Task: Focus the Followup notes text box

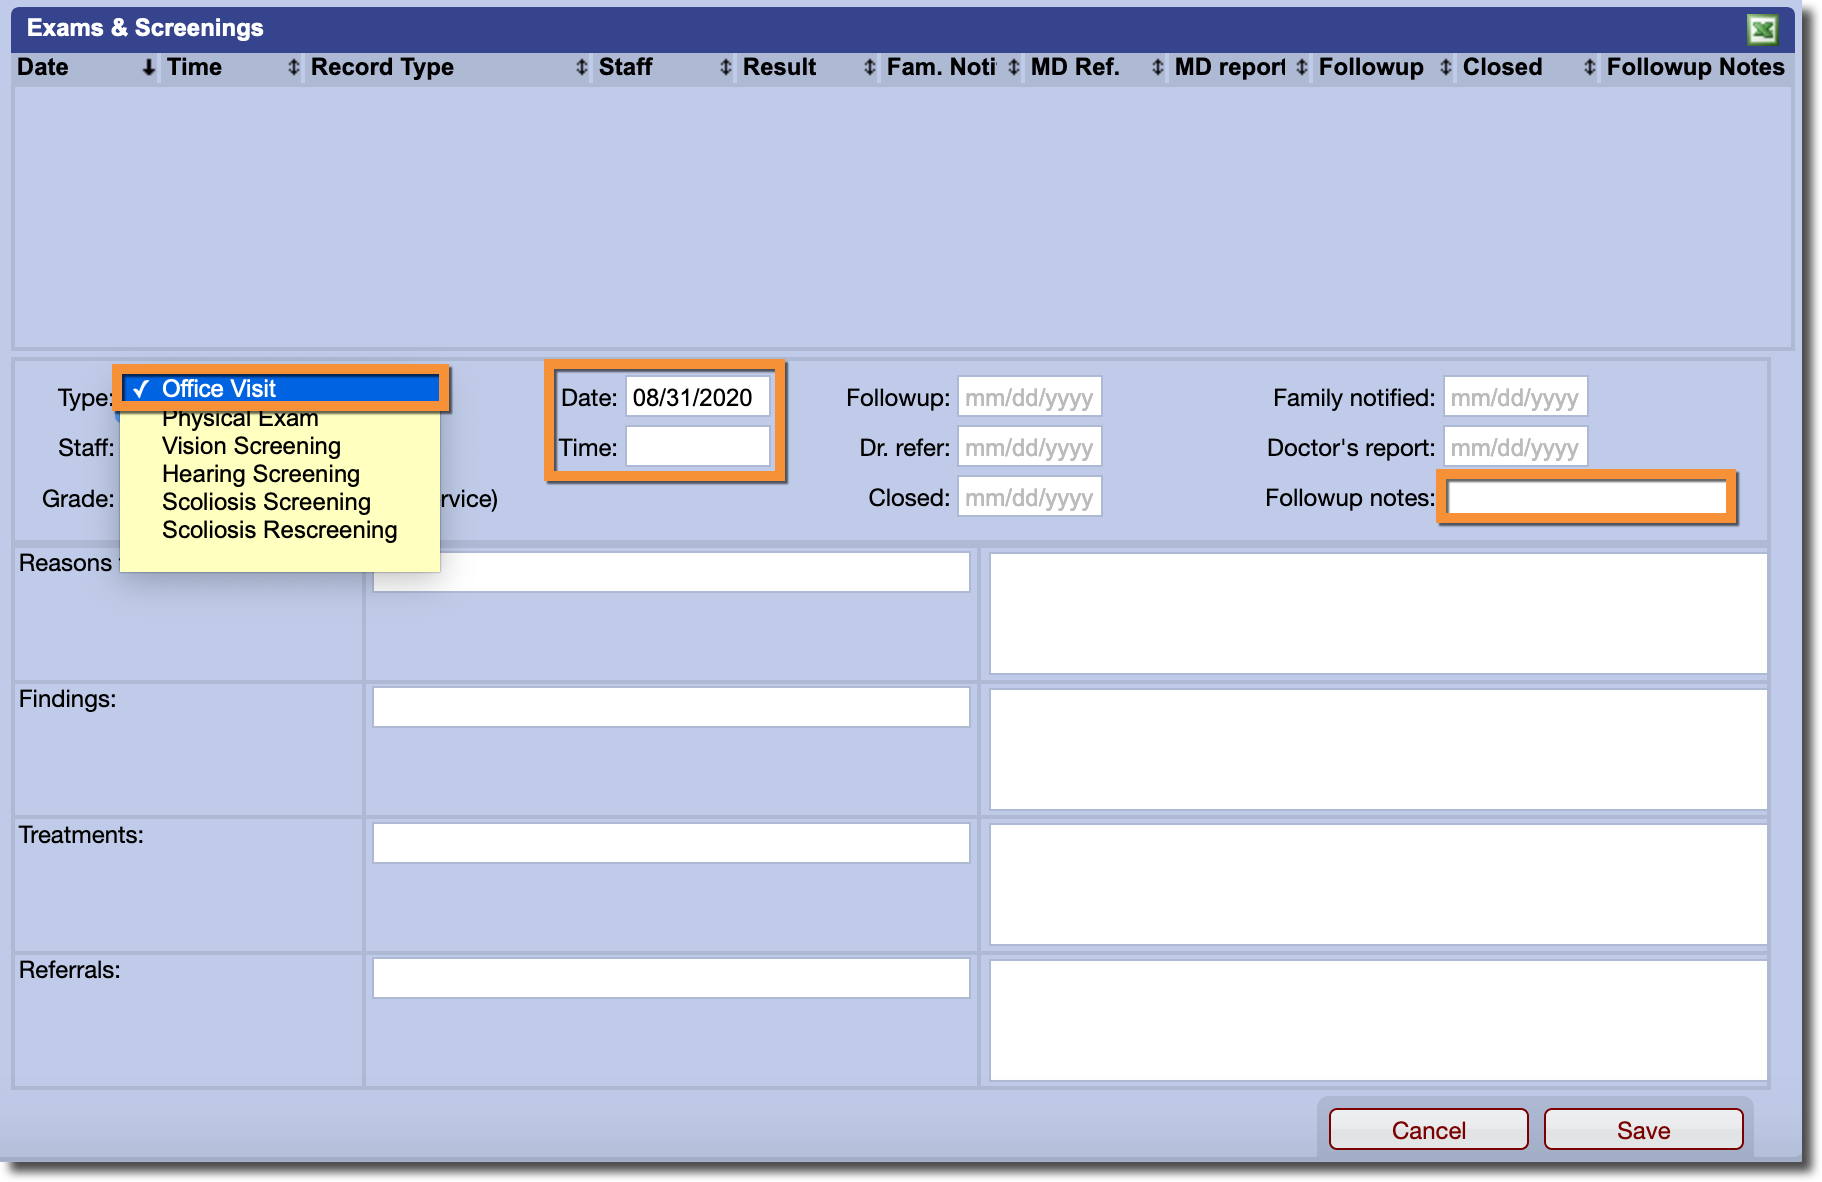Action: click(x=1586, y=497)
